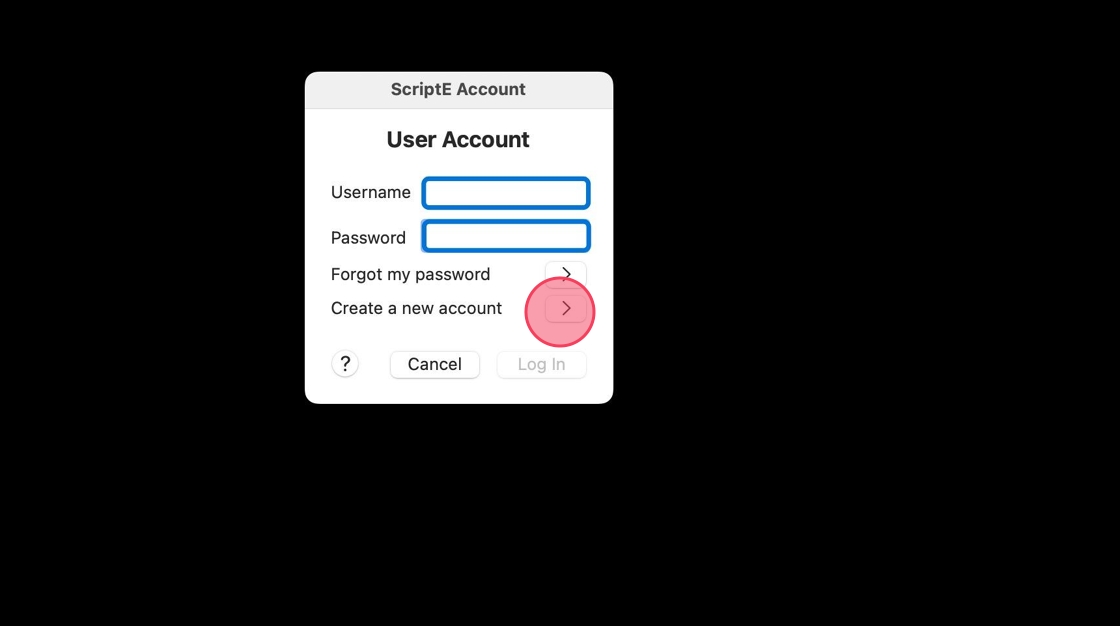Screen dimensions: 1120x626
Task: Click the chevron beside Forgot my password
Action: coord(566,274)
